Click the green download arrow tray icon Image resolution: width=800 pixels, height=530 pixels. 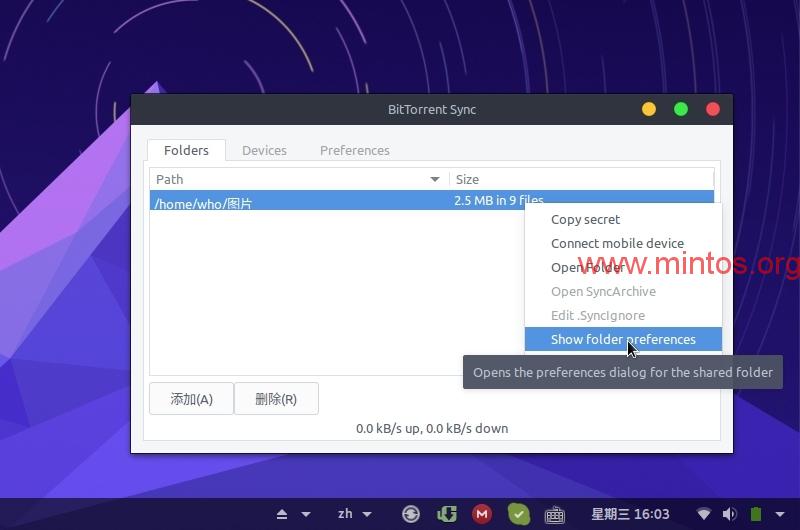click(x=447, y=514)
